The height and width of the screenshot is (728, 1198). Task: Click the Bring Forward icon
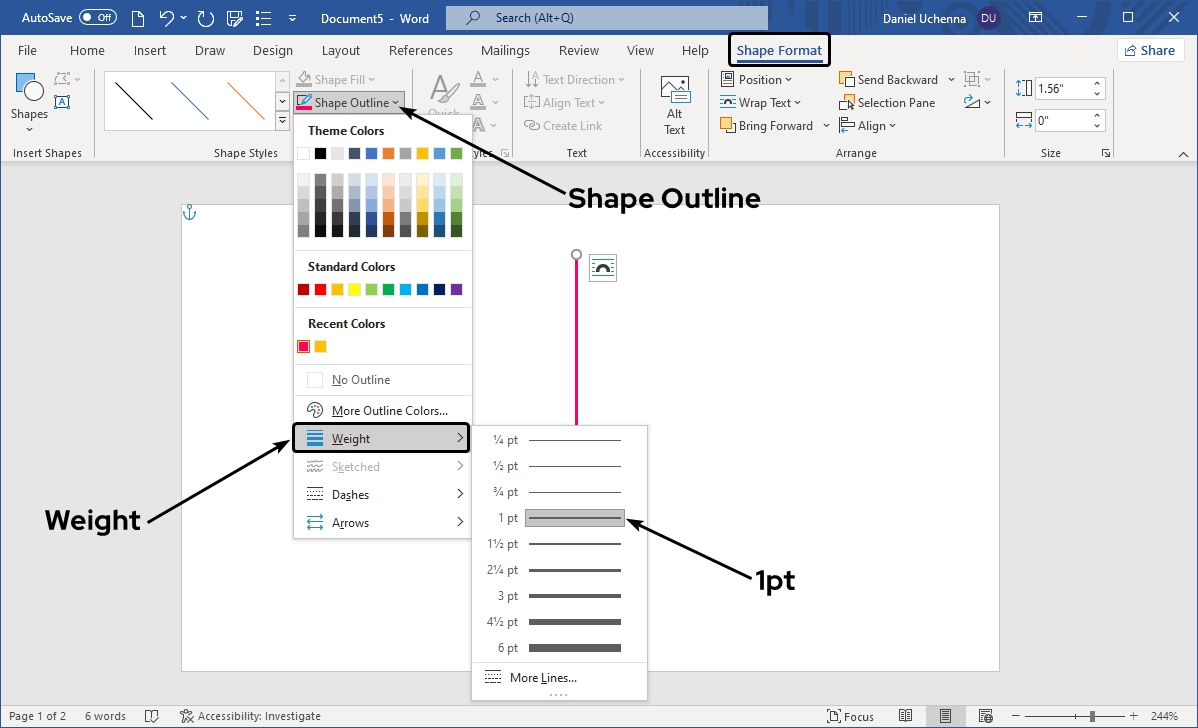(x=728, y=126)
